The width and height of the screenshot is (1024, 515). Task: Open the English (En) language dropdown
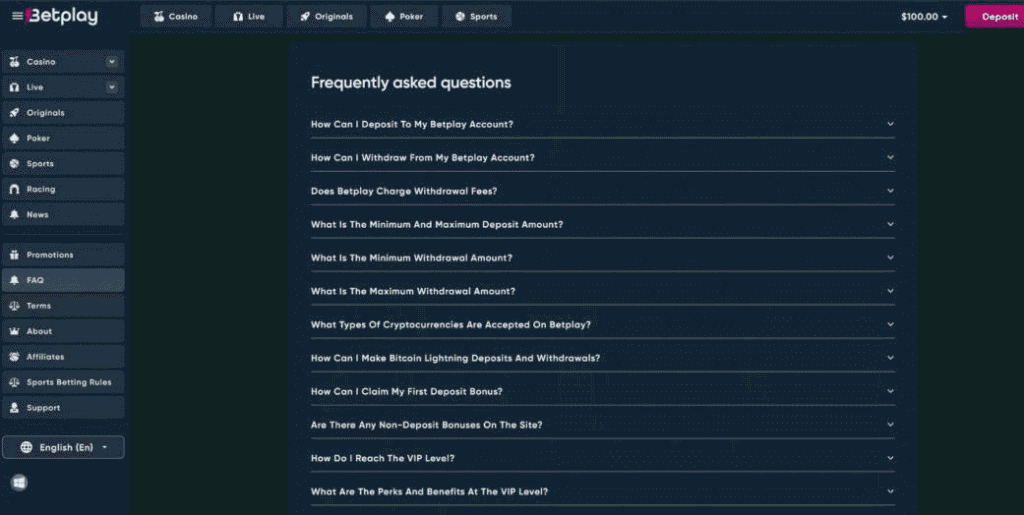click(64, 447)
